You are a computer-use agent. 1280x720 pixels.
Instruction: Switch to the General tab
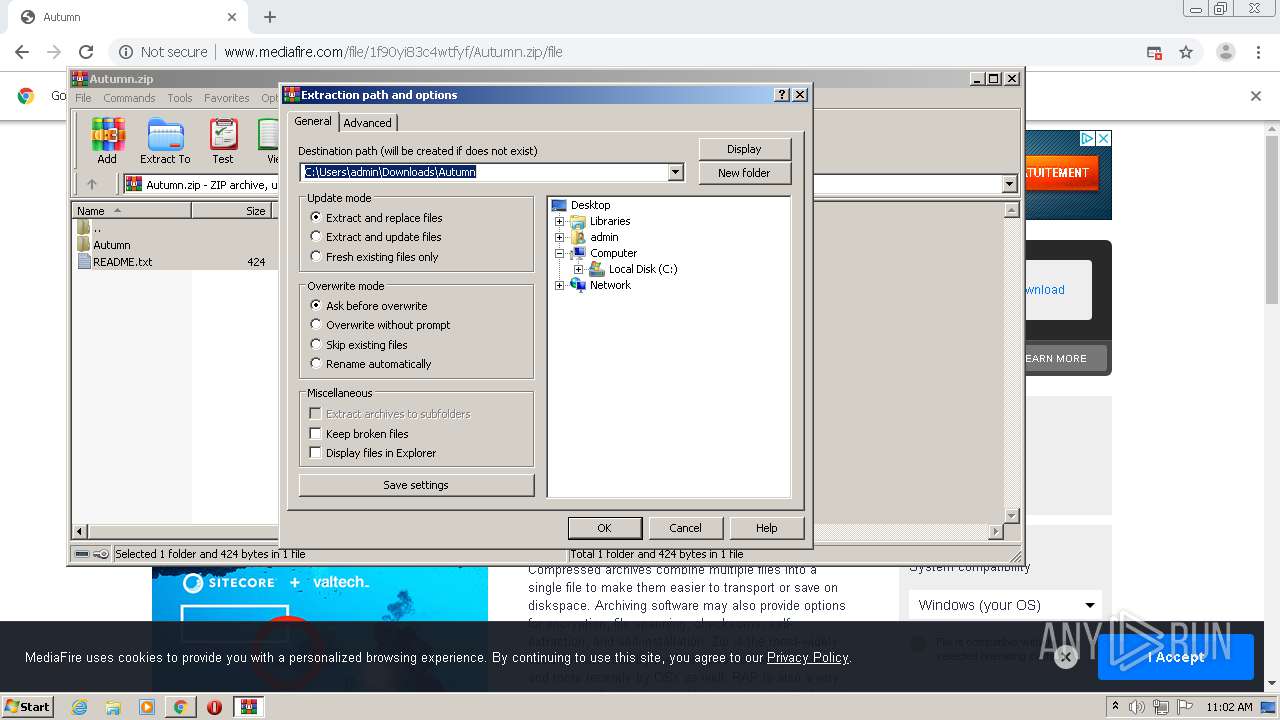click(x=313, y=121)
